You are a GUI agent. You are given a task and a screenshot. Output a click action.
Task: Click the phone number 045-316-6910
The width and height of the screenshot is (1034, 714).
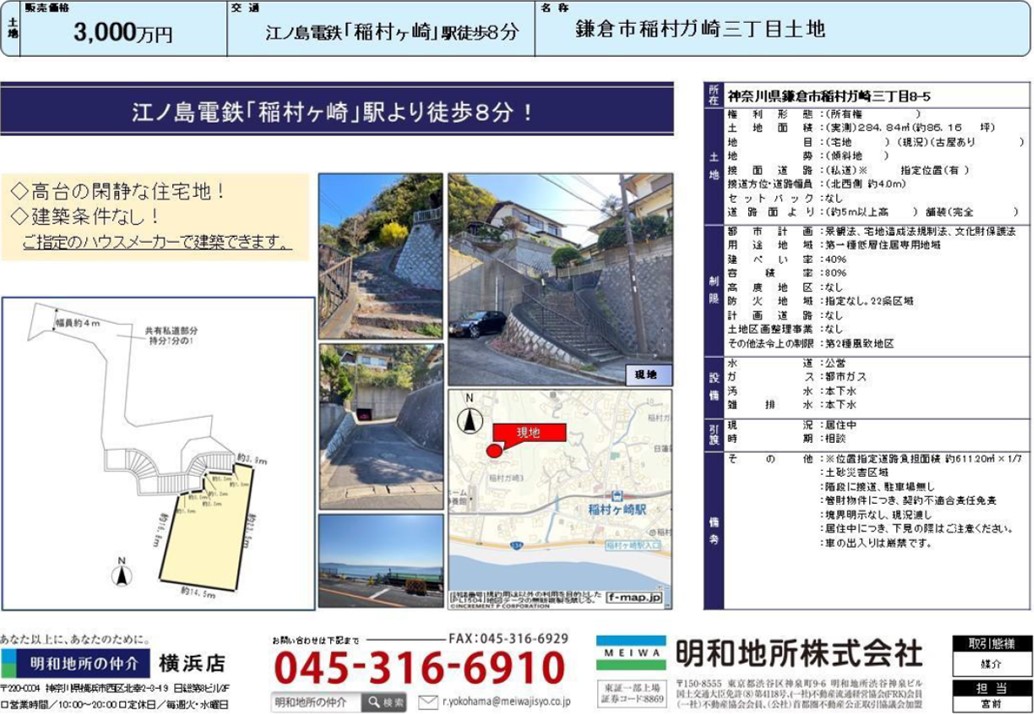pyautogui.click(x=420, y=667)
